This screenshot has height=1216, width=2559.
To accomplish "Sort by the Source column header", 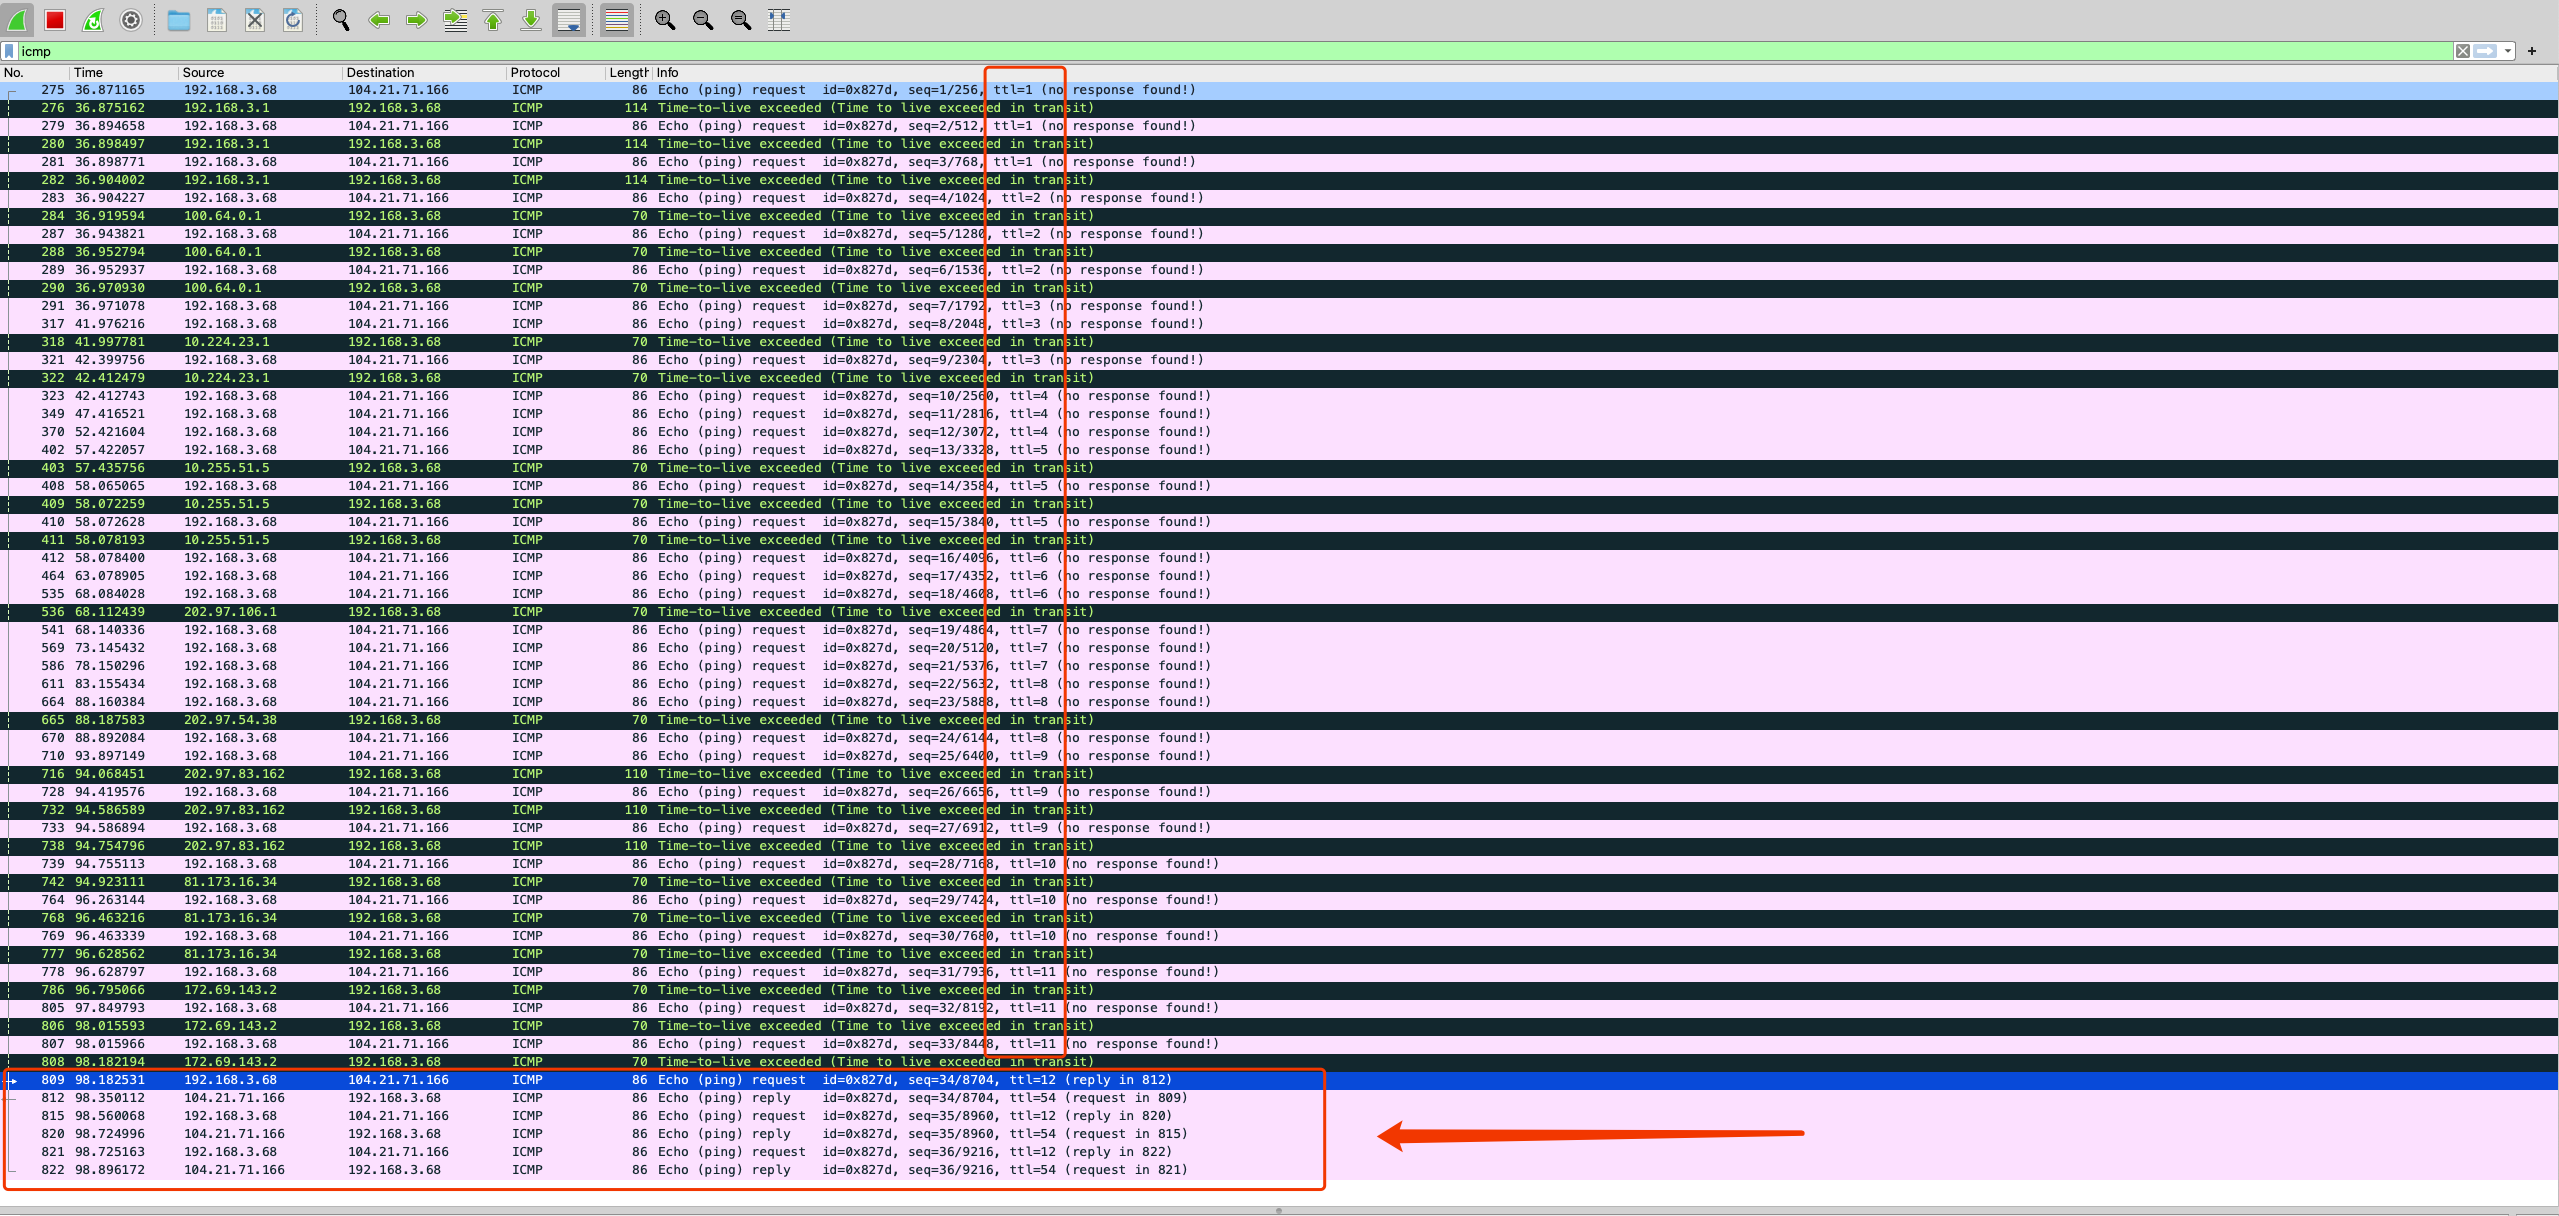I will pyautogui.click(x=260, y=72).
